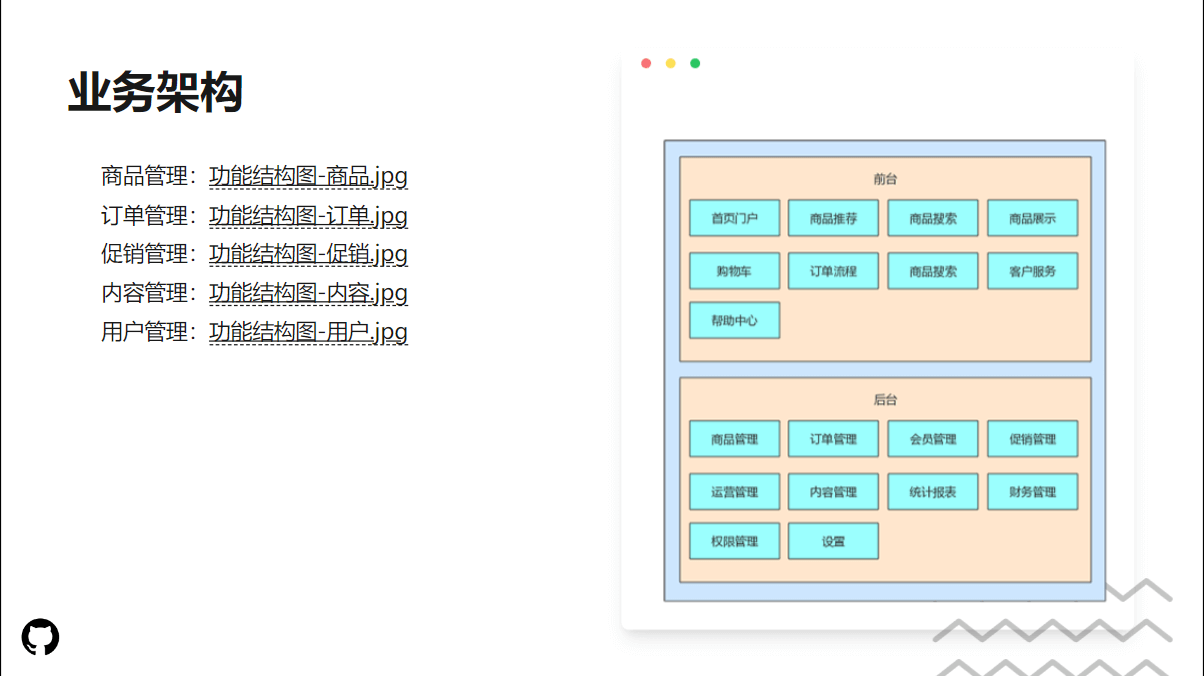The image size is (1204, 676).
Task: Click the 购物车 box in diagram
Action: click(x=734, y=271)
